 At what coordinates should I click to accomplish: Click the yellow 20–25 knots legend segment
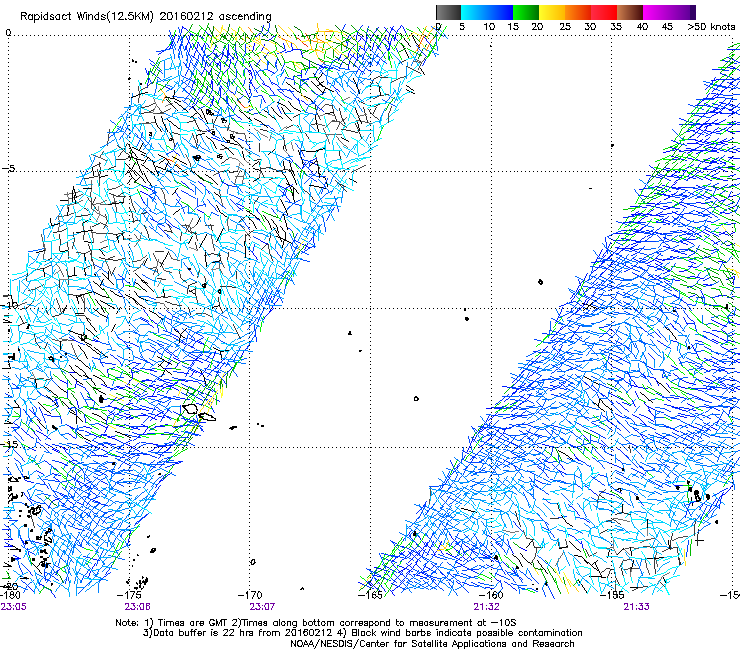pos(552,12)
